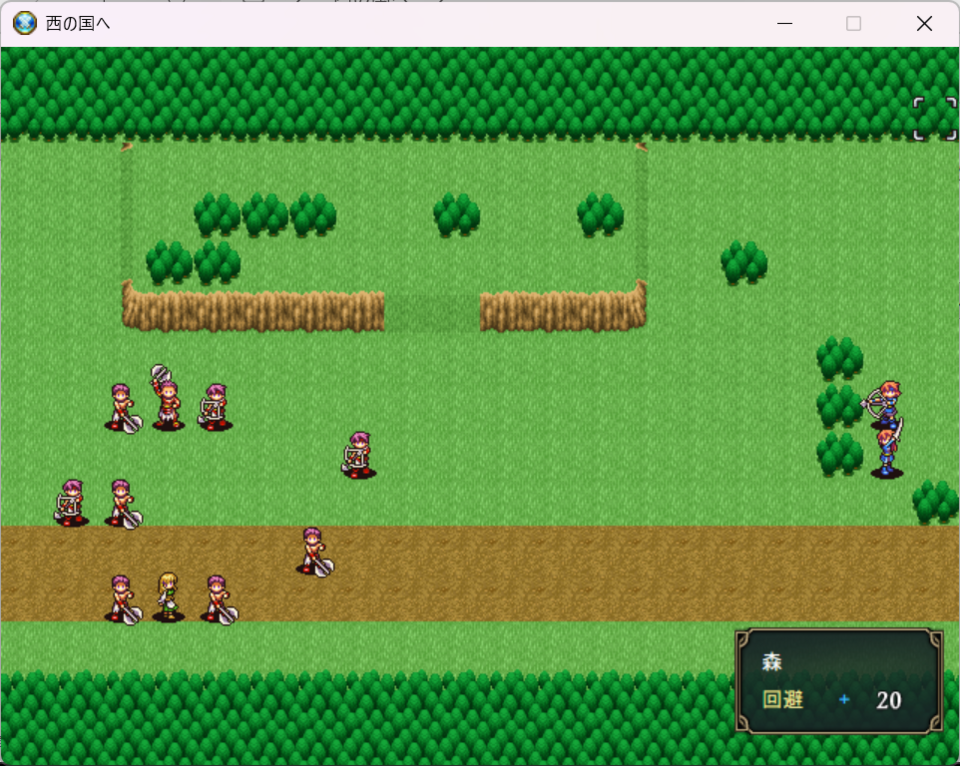The width and height of the screenshot is (960, 766).
Task: Select the axe enemy right of the blonde unit
Action: click(216, 598)
